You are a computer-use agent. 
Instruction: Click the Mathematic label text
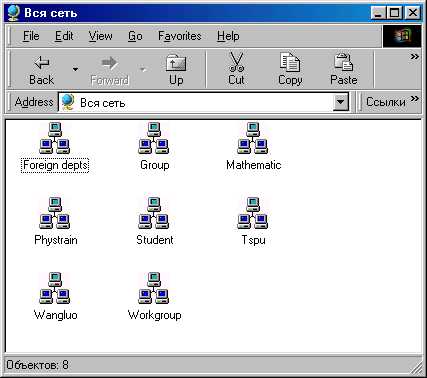click(254, 165)
